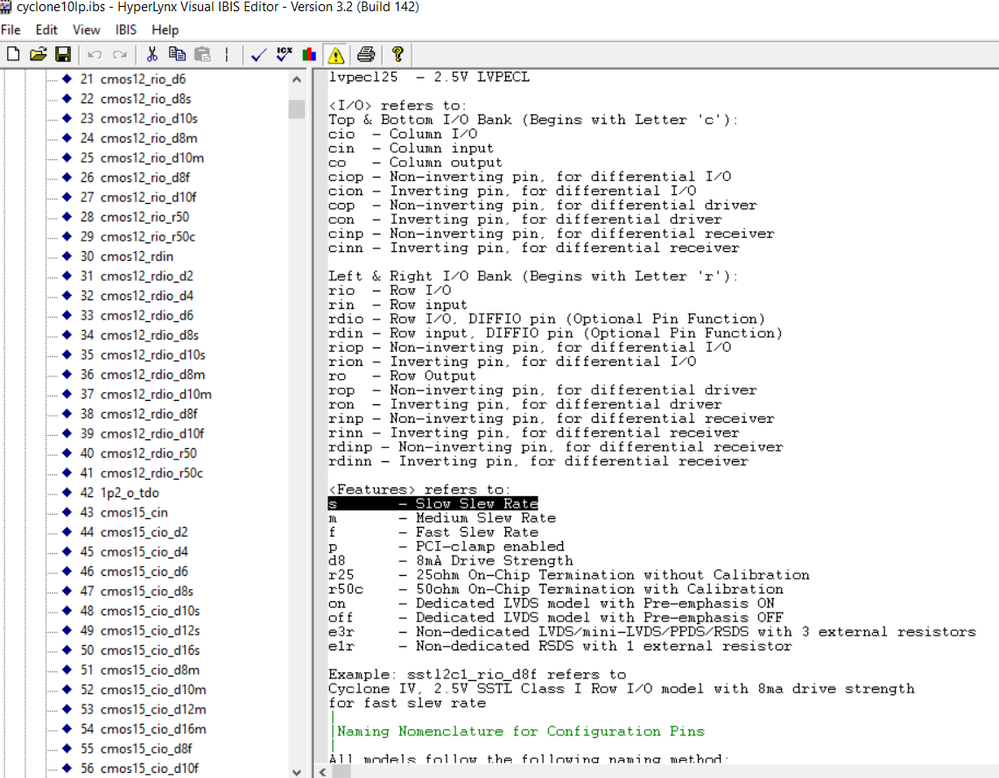The height and width of the screenshot is (778, 999).
Task: Click the vertical dashed line toolbar icon
Action: point(227,54)
